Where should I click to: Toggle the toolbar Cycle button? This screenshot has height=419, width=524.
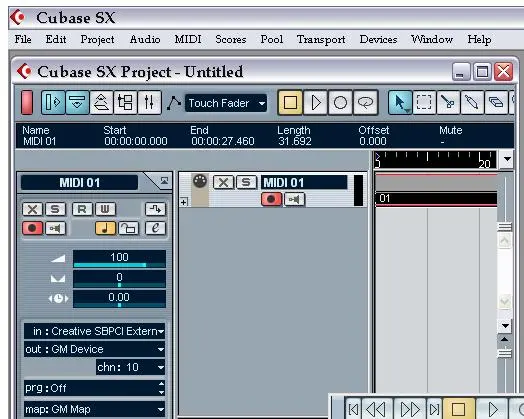365,102
